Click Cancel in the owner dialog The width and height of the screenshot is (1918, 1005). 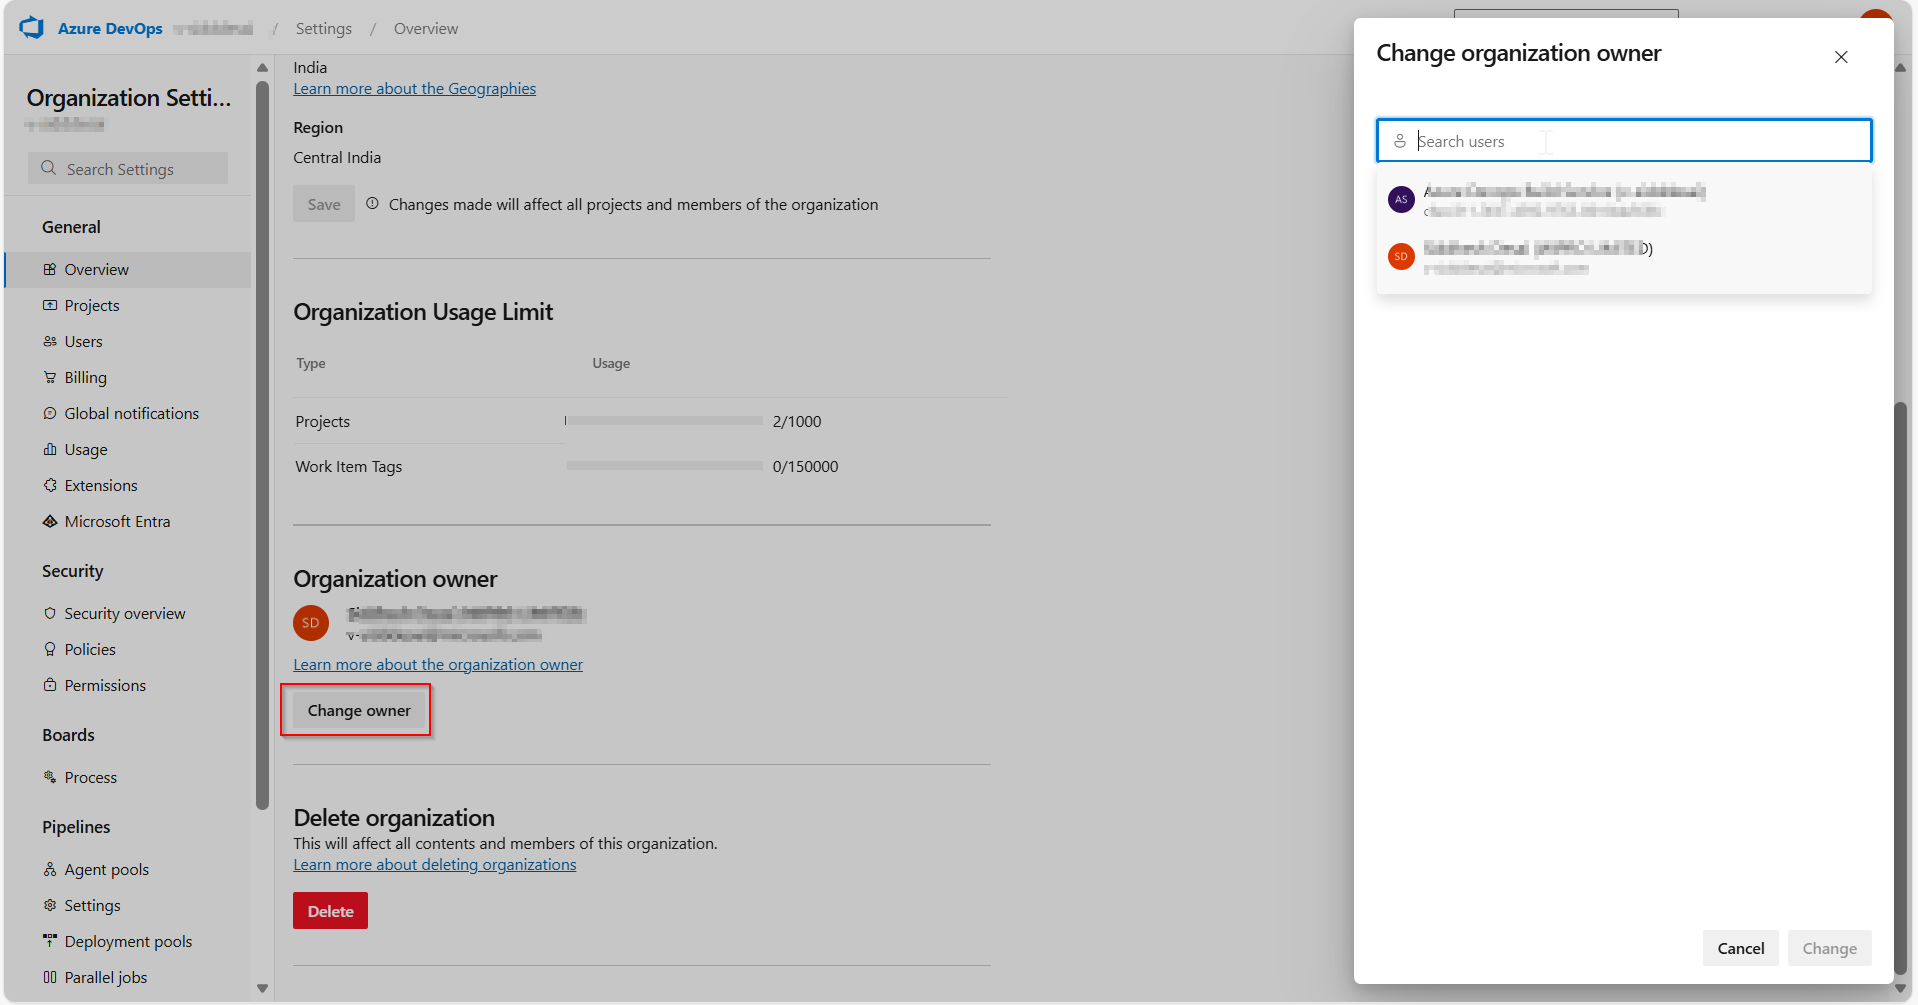click(1740, 948)
